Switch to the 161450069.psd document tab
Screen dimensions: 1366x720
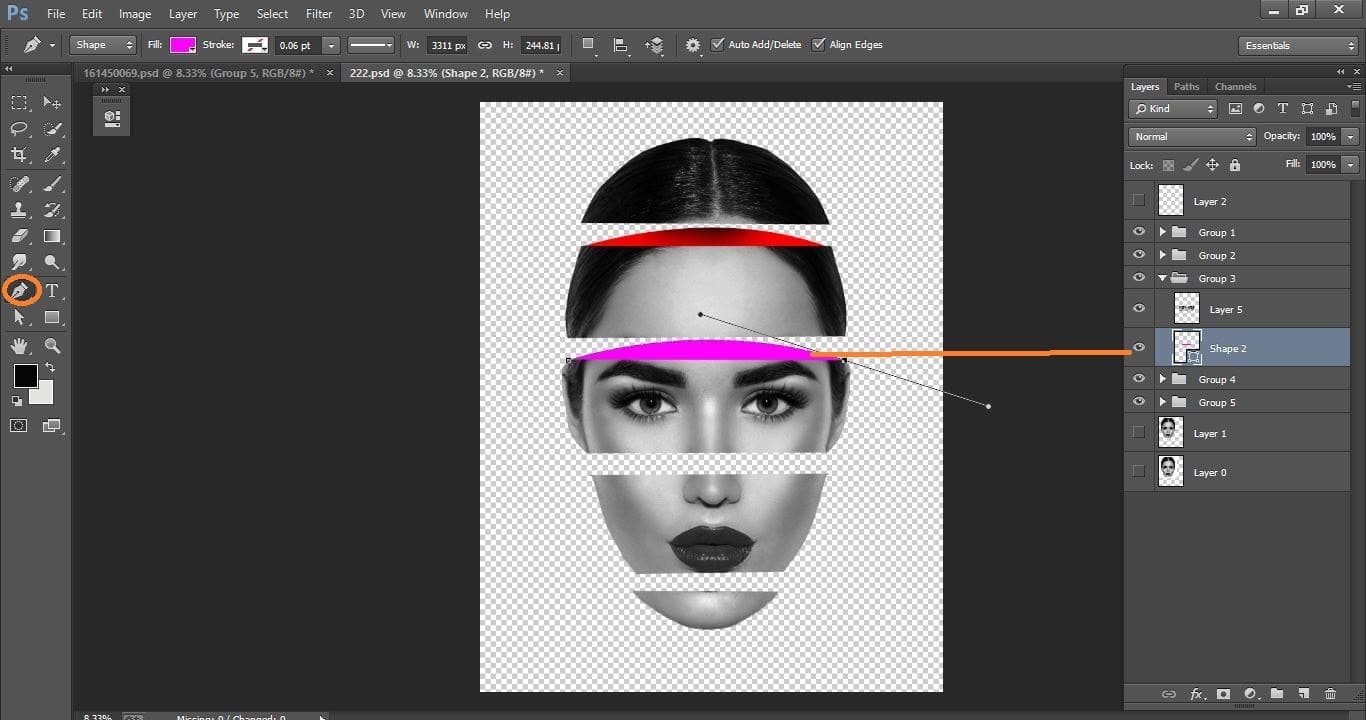coord(200,72)
